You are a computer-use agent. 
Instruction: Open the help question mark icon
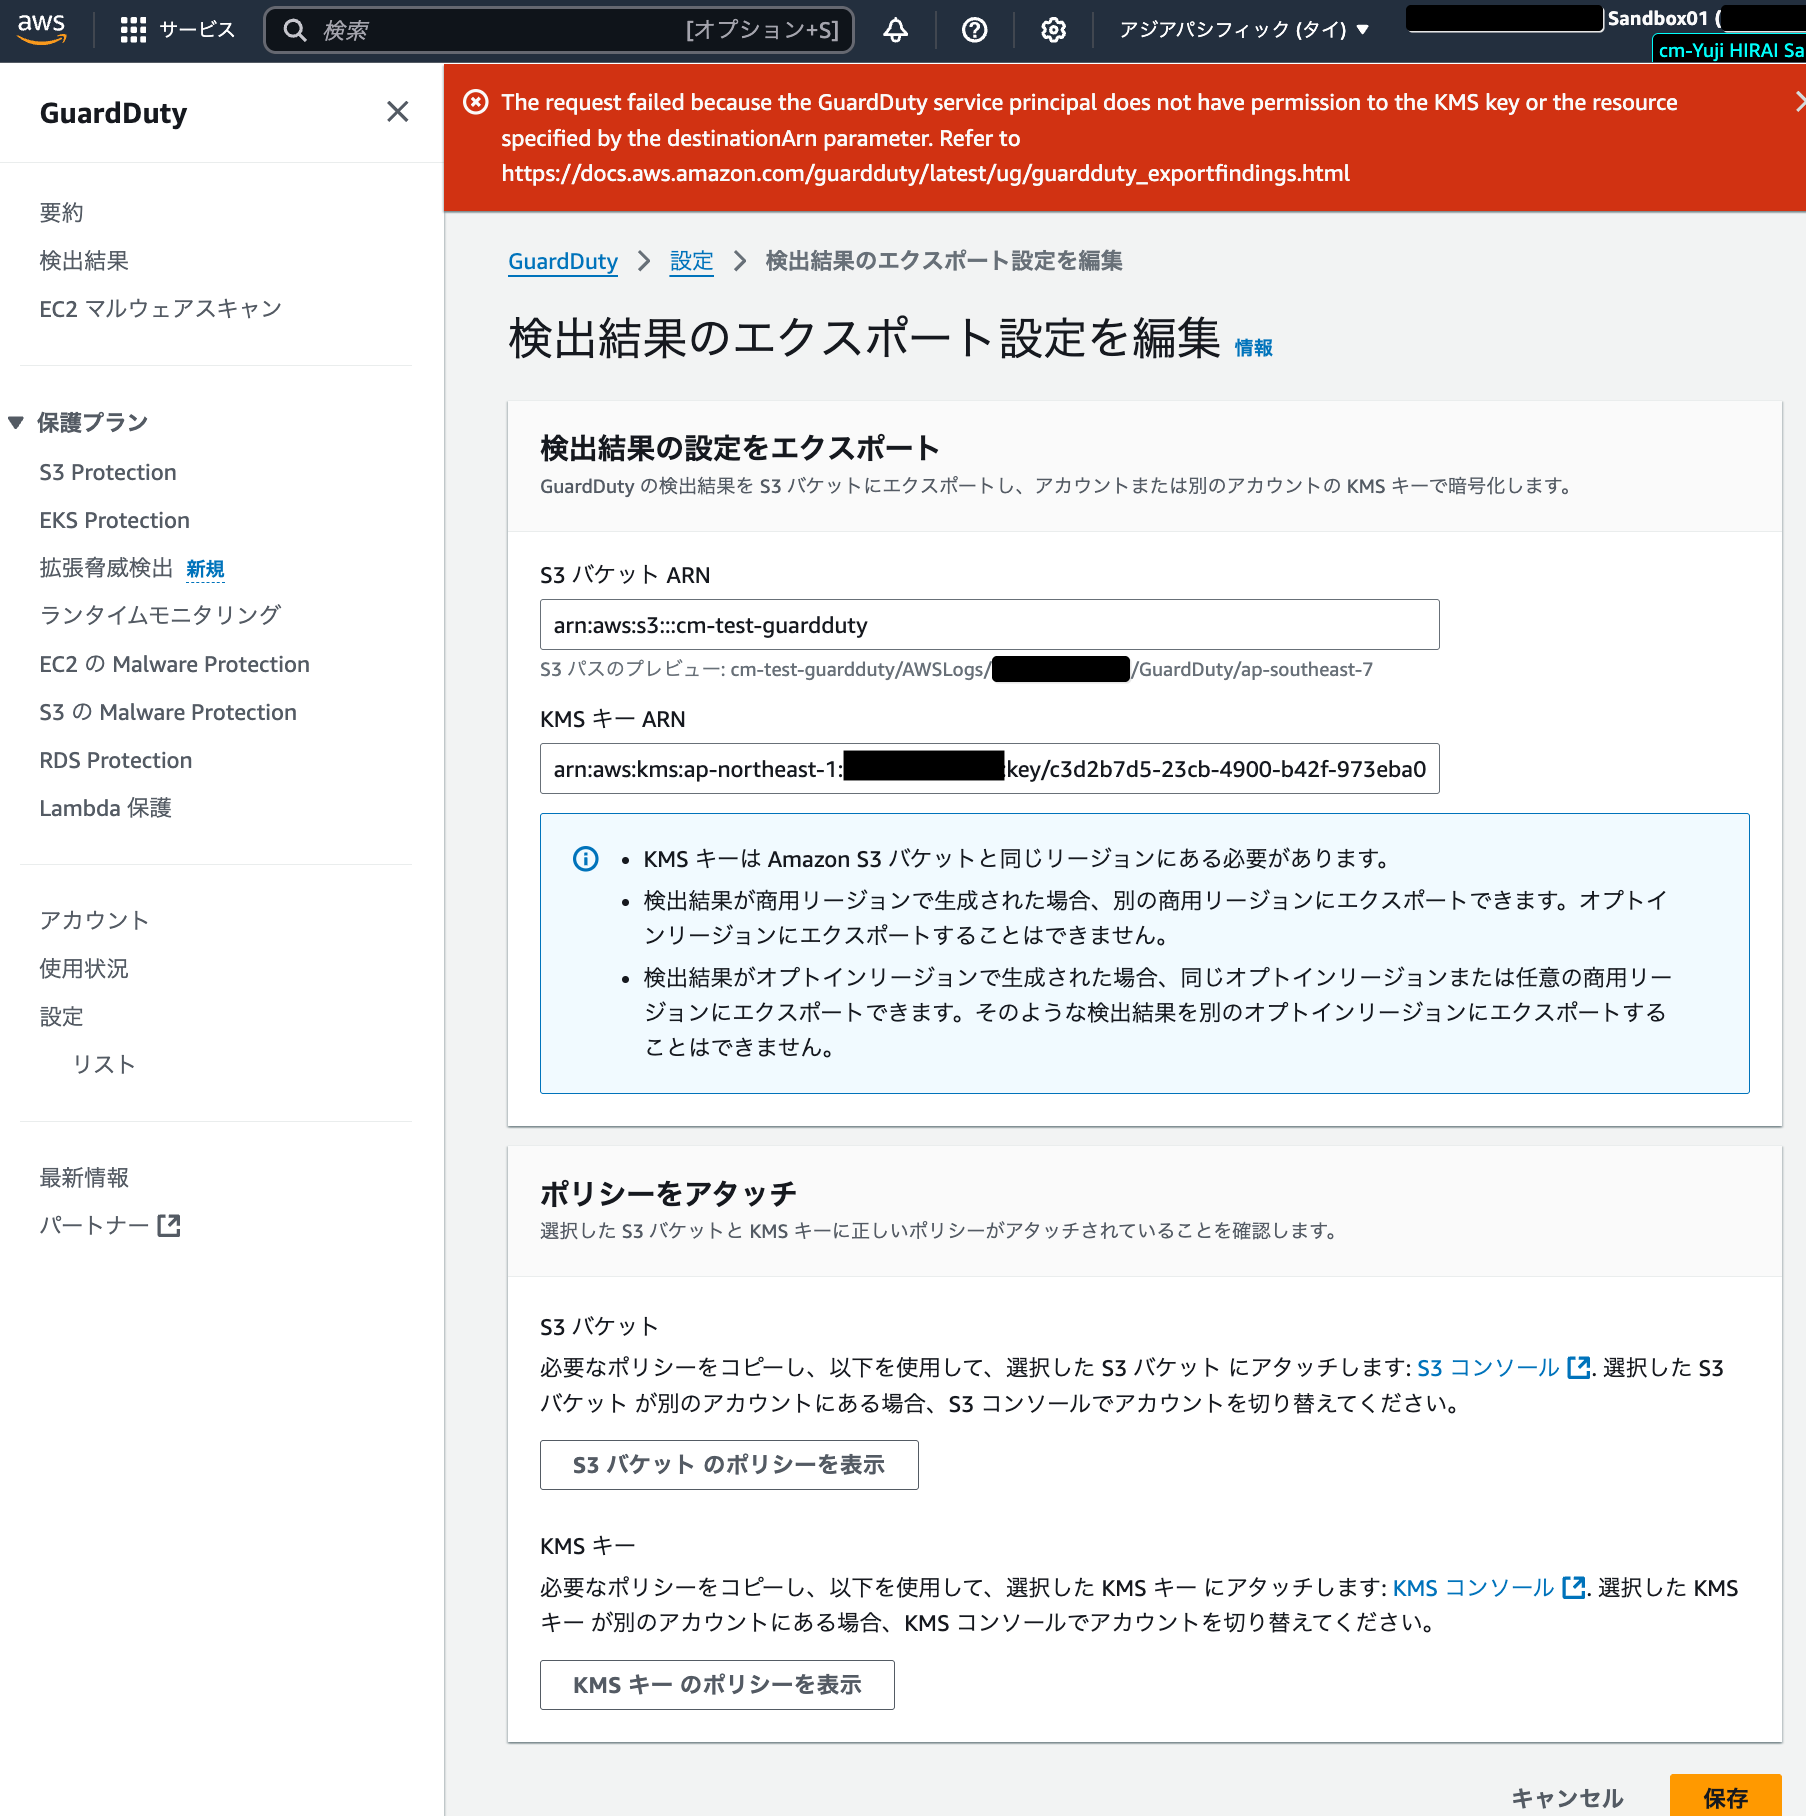tap(974, 30)
